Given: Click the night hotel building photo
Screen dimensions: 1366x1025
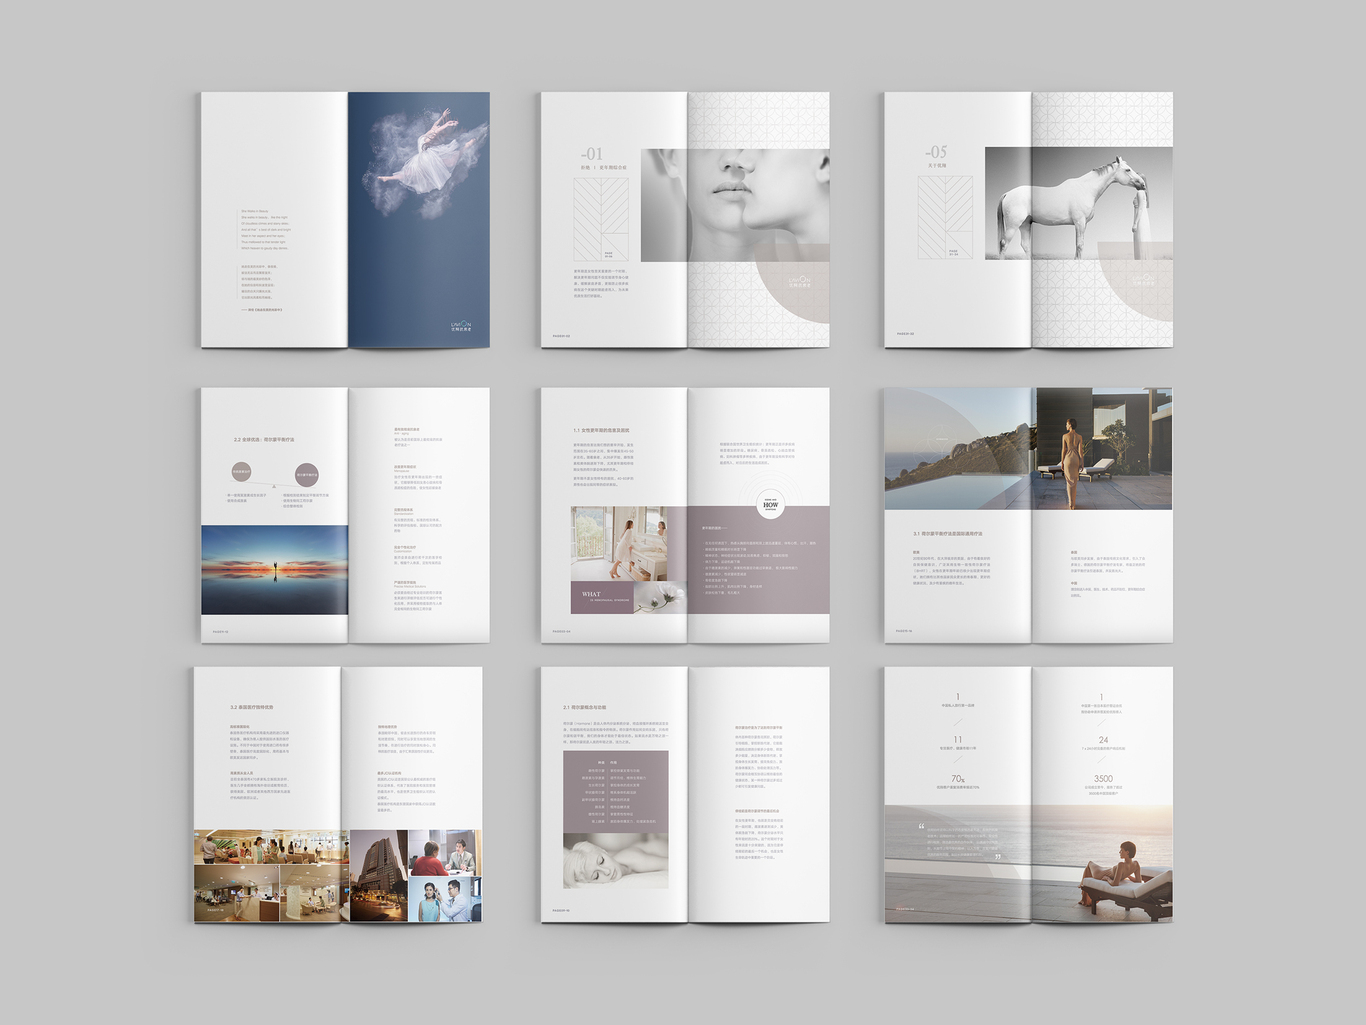Looking at the screenshot, I should tap(379, 876).
